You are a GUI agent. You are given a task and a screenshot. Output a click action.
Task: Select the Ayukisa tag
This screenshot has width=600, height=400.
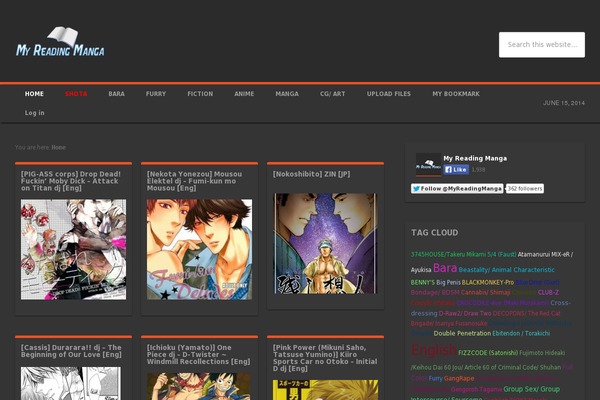[421, 270]
